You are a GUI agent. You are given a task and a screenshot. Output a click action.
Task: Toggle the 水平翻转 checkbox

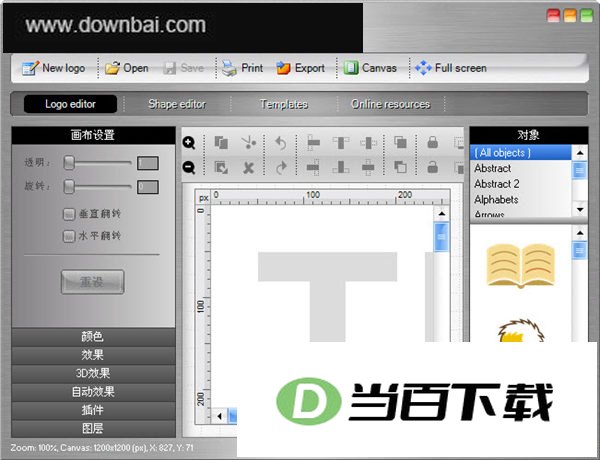coord(69,236)
